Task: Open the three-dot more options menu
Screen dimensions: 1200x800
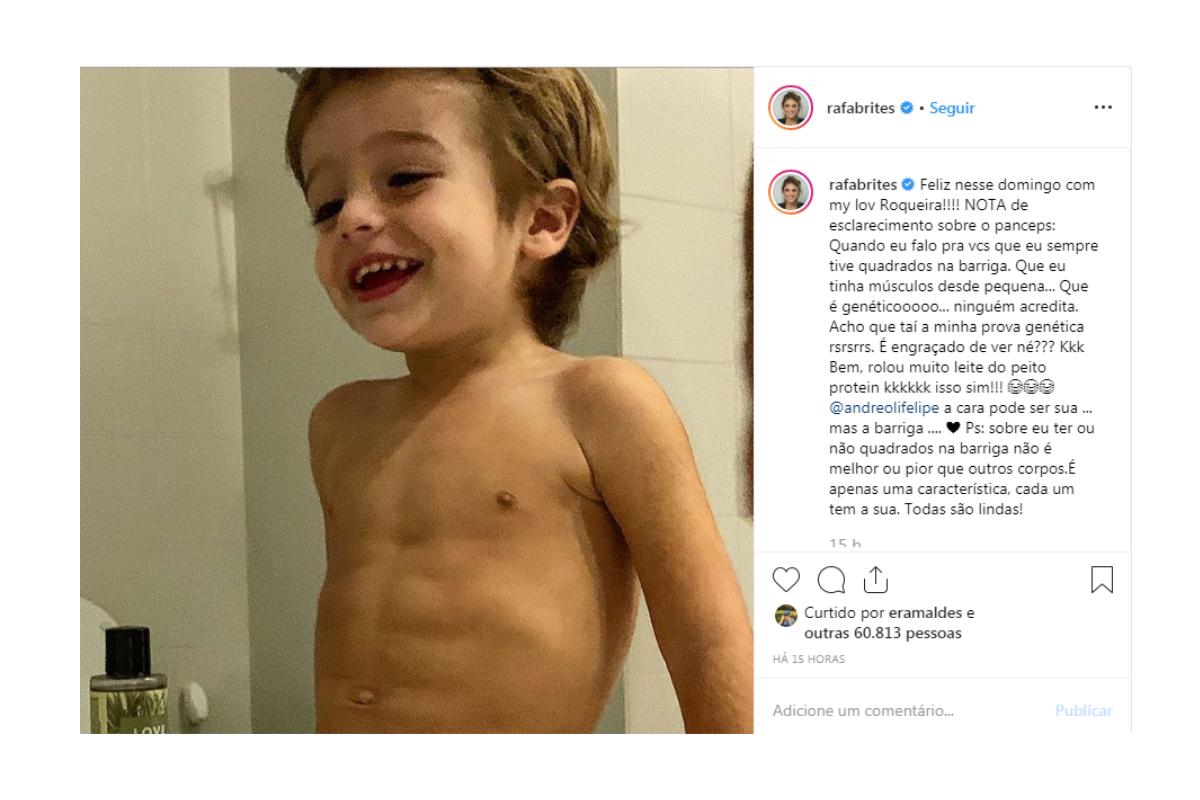Action: point(1103,108)
